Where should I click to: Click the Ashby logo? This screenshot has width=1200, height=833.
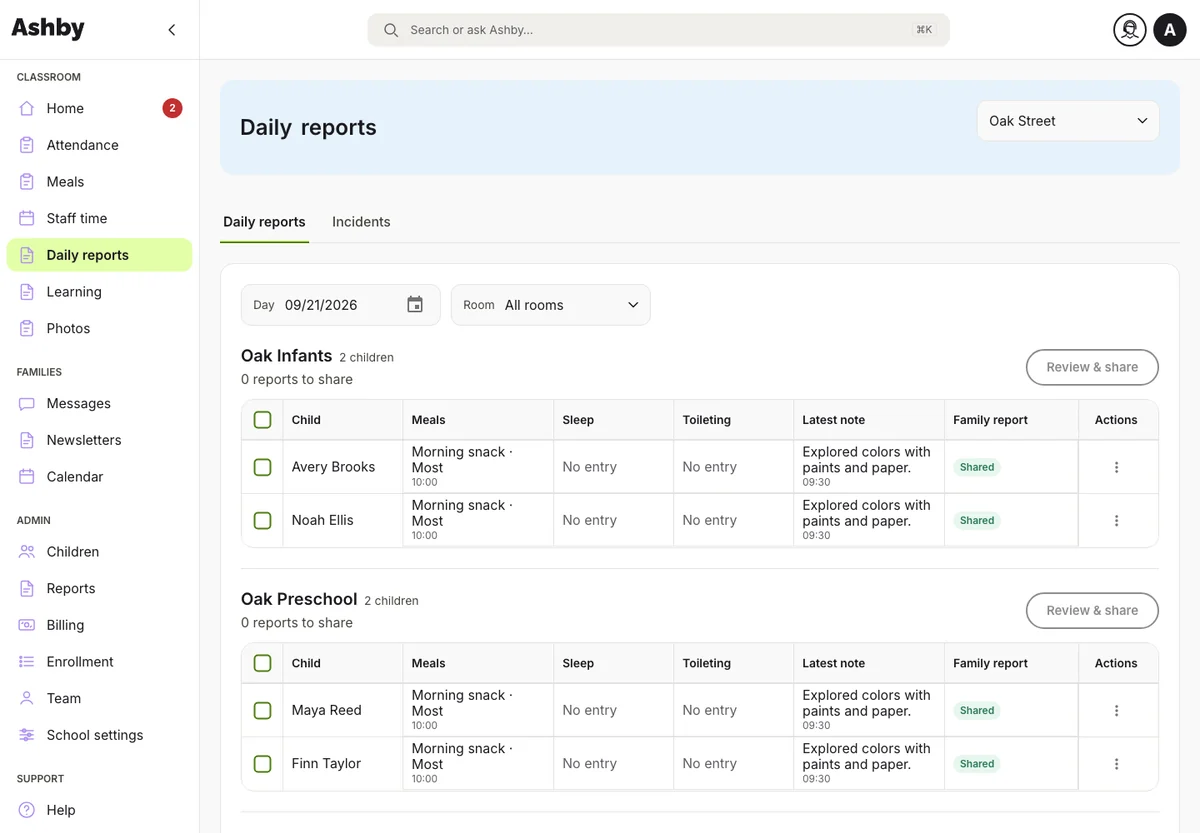tap(48, 28)
